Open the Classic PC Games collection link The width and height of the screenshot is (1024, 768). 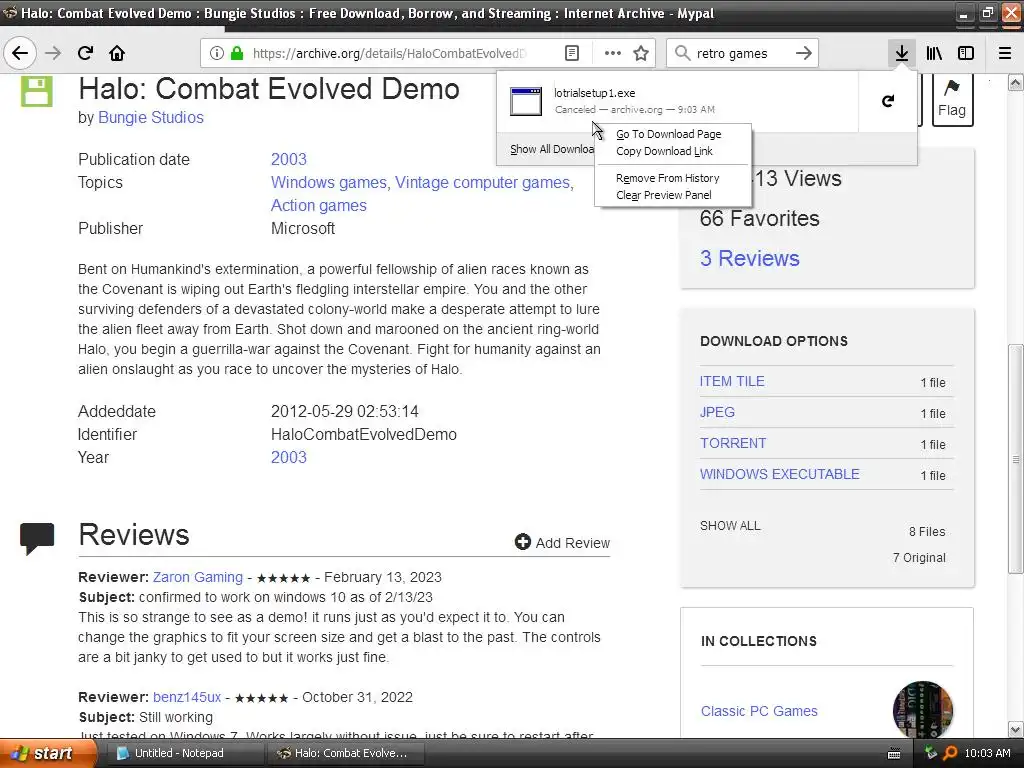tap(759, 711)
